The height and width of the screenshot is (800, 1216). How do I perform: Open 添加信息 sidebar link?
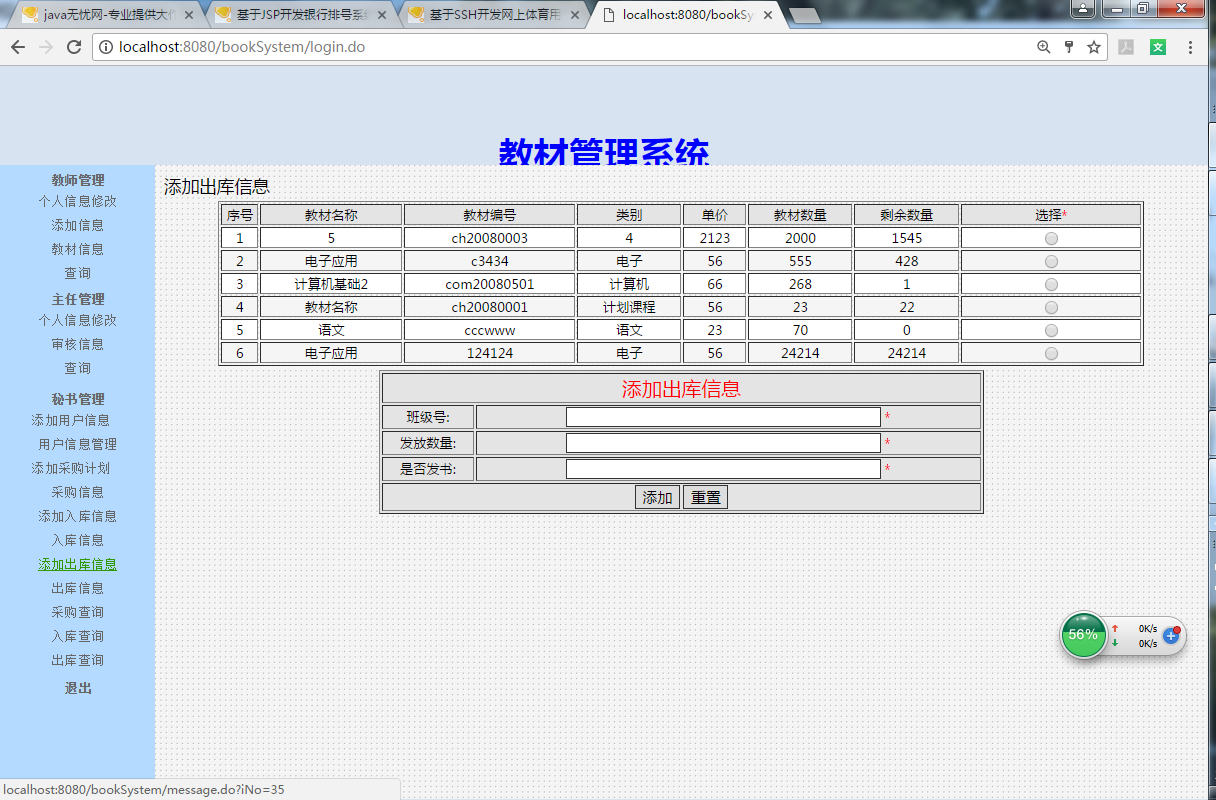[77, 225]
